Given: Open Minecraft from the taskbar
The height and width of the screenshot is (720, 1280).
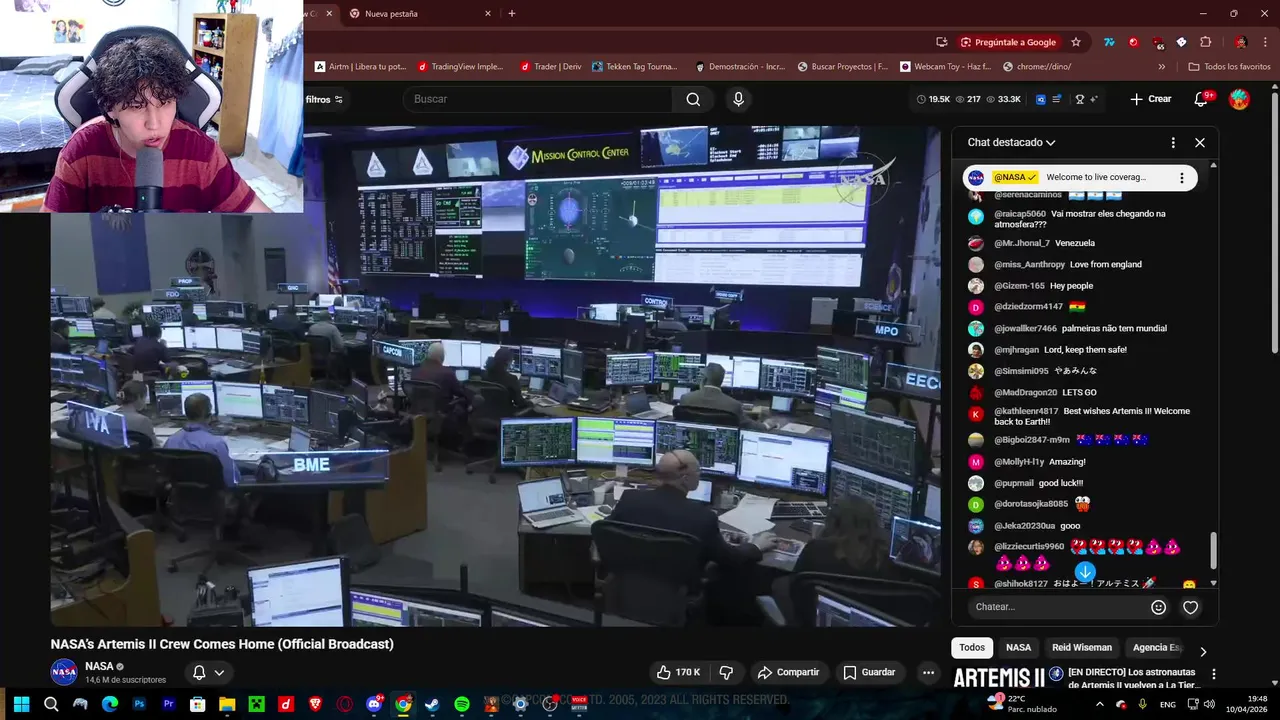Looking at the screenshot, I should (256, 704).
